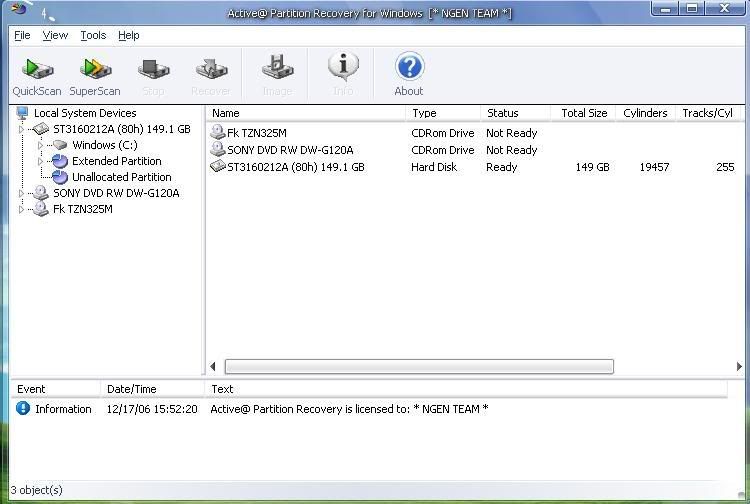The height and width of the screenshot is (504, 750).
Task: Open the Tools menu
Action: point(93,35)
